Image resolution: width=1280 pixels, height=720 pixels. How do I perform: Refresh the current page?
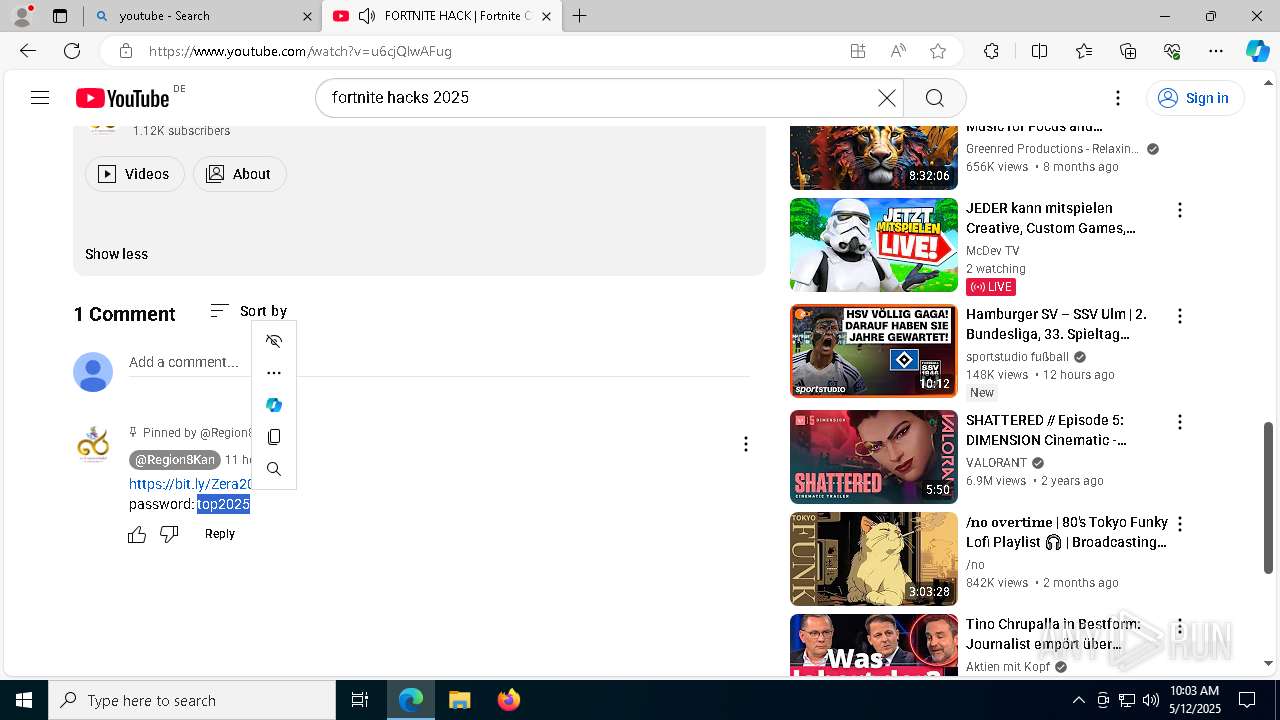point(72,51)
